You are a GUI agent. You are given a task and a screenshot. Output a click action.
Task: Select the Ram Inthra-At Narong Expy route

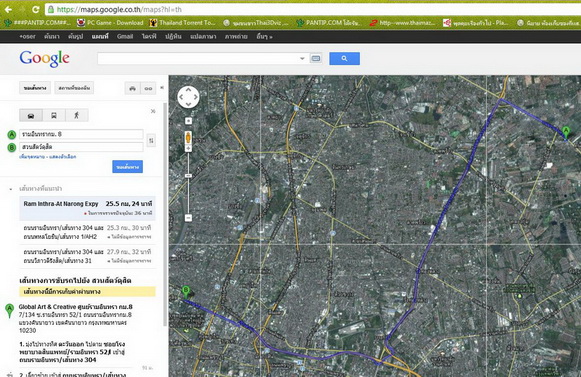pyautogui.click(x=87, y=208)
